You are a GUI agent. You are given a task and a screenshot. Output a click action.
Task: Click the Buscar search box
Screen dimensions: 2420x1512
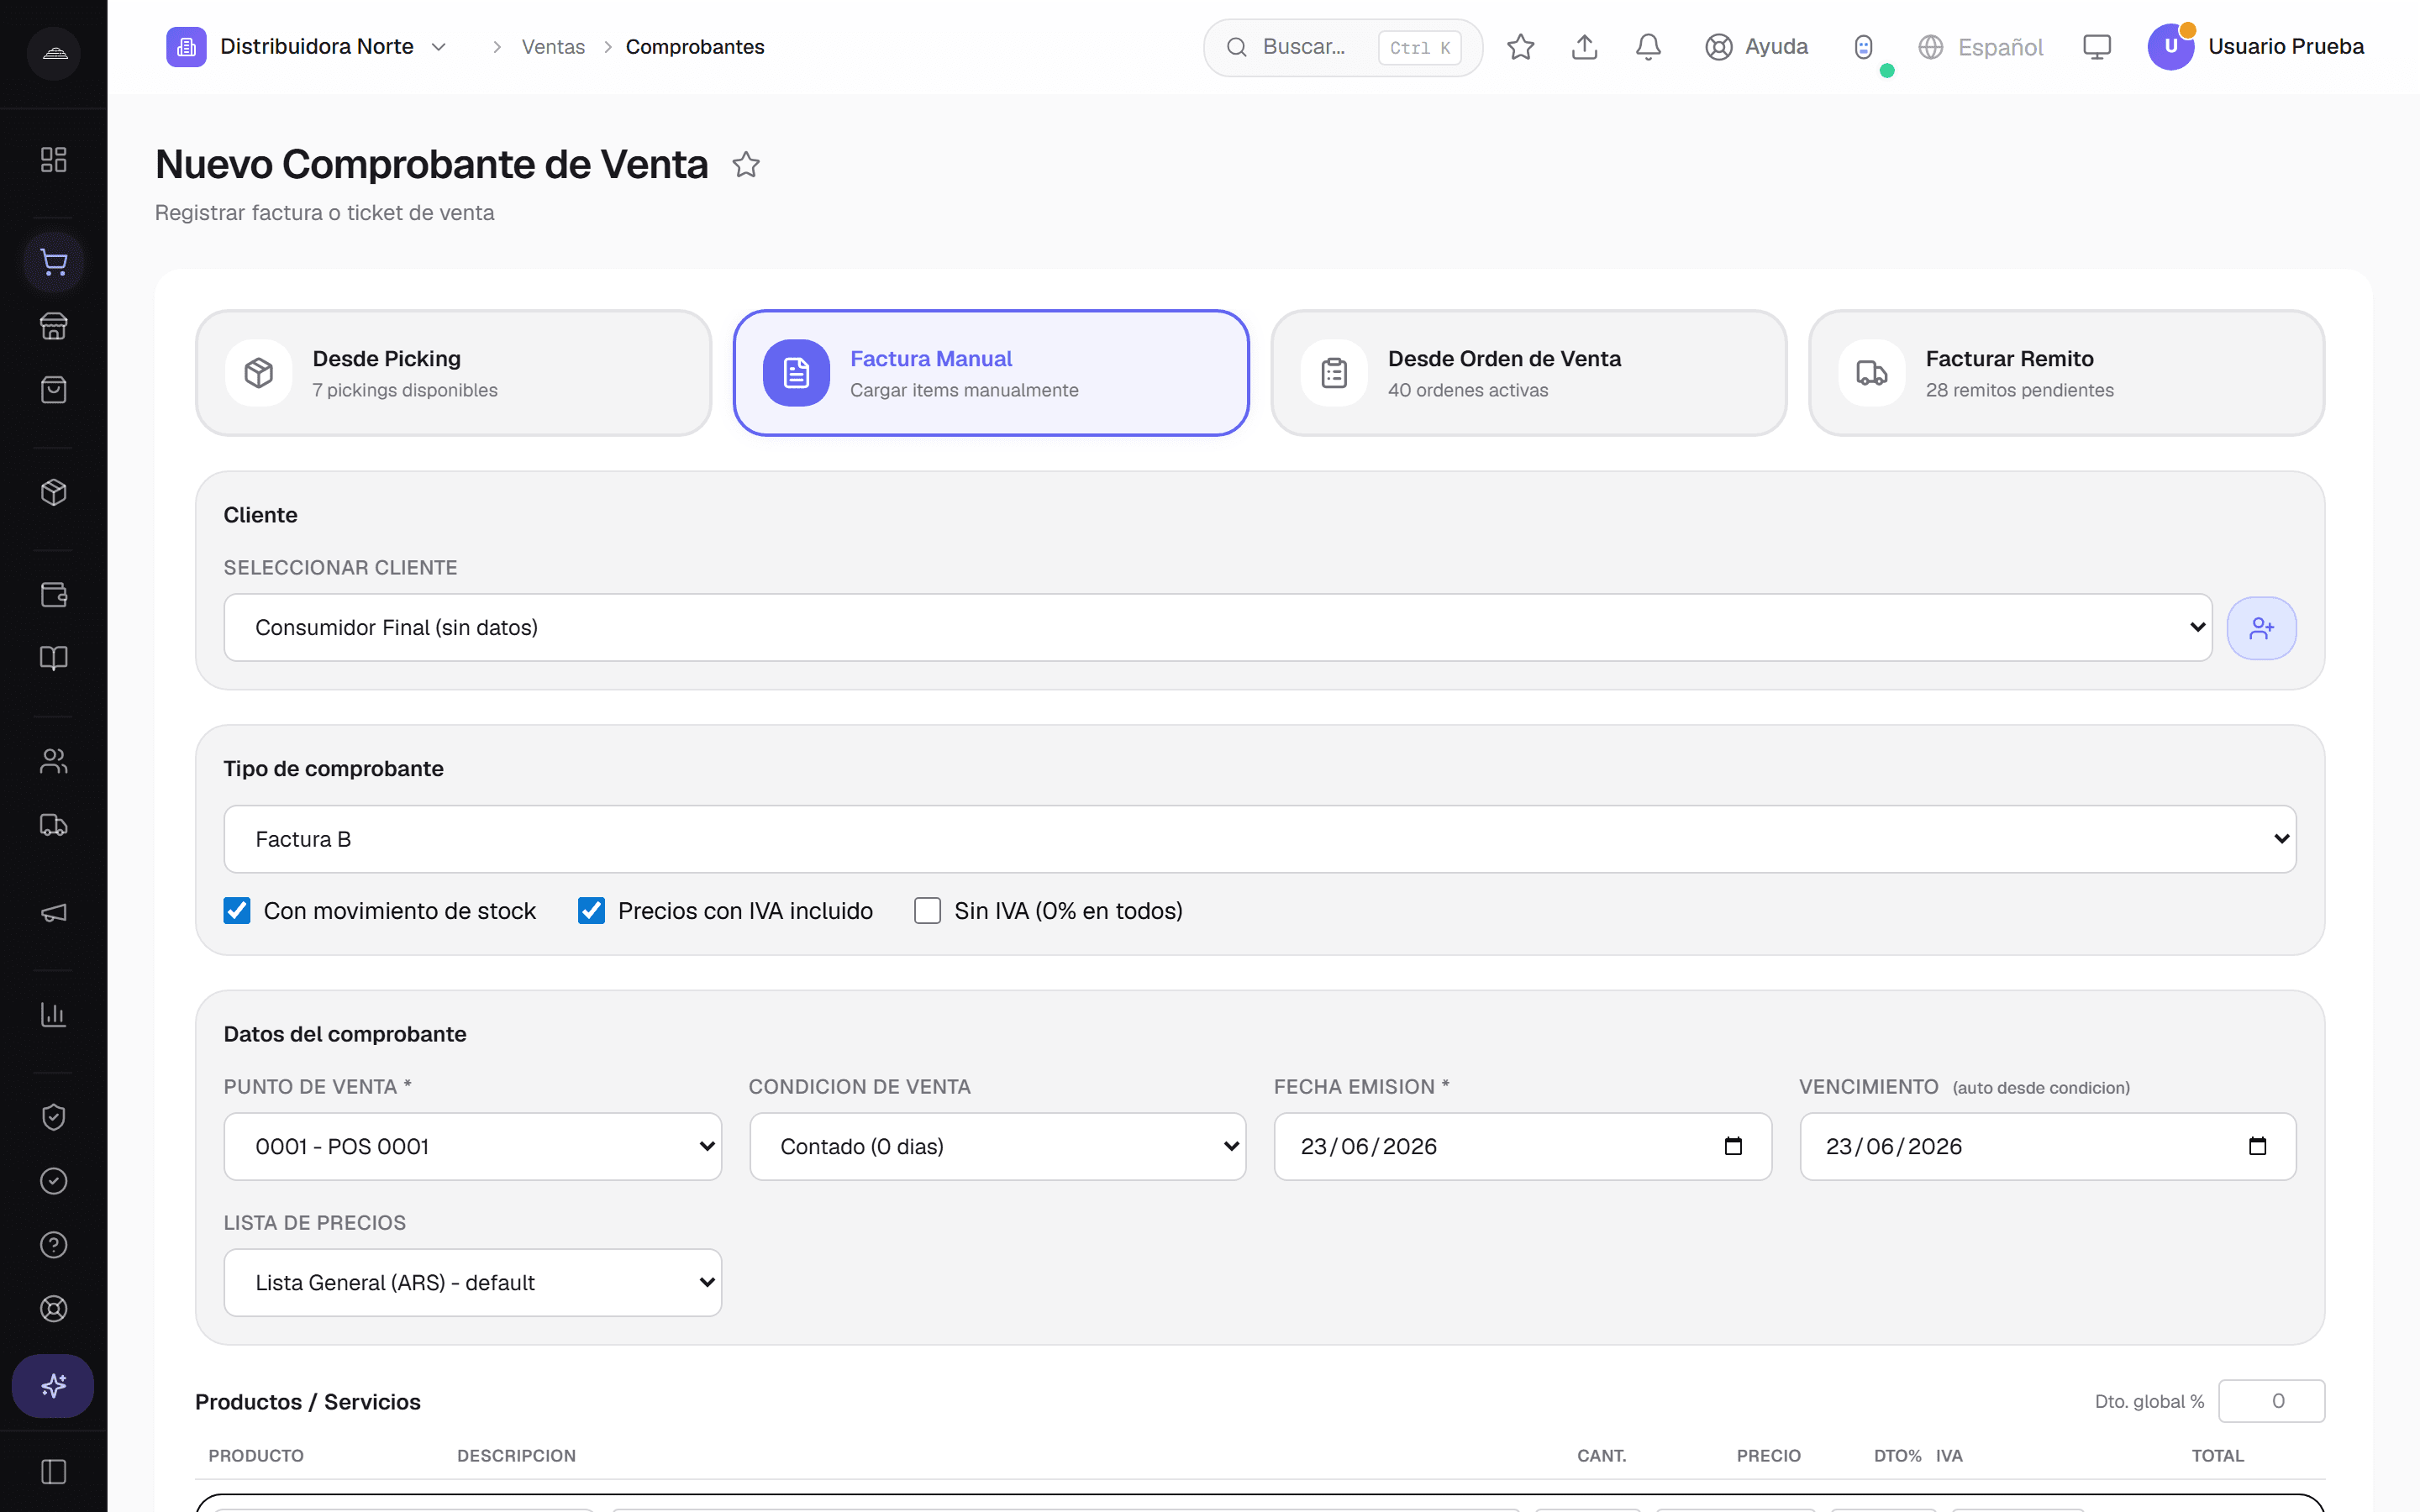pos(1342,47)
